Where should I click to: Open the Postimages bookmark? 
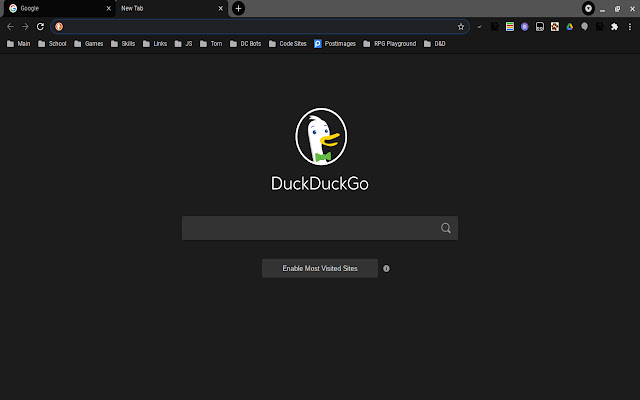335,44
